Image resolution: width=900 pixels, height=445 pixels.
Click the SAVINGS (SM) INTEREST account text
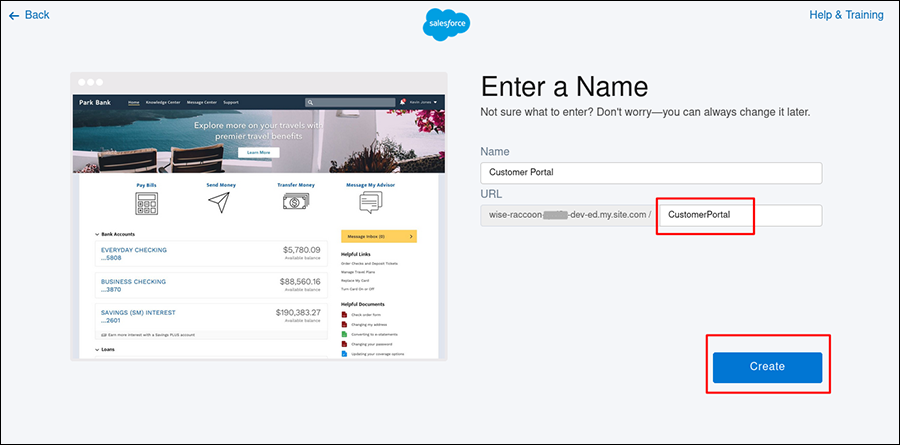[138, 313]
